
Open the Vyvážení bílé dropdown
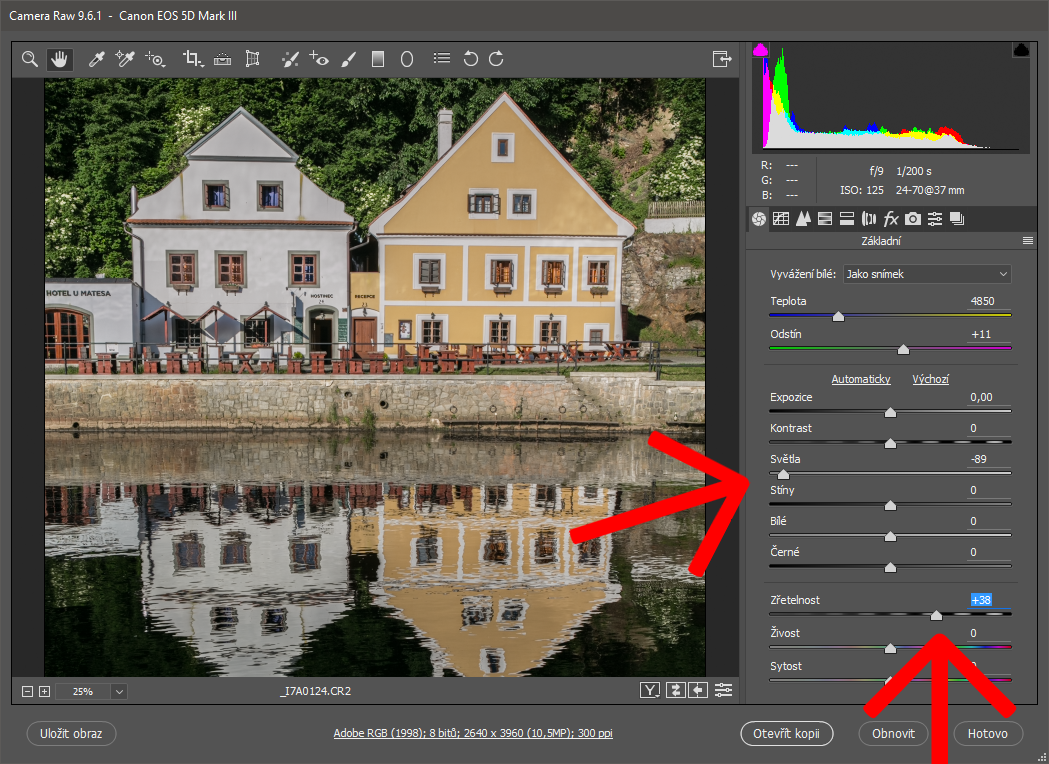(927, 274)
